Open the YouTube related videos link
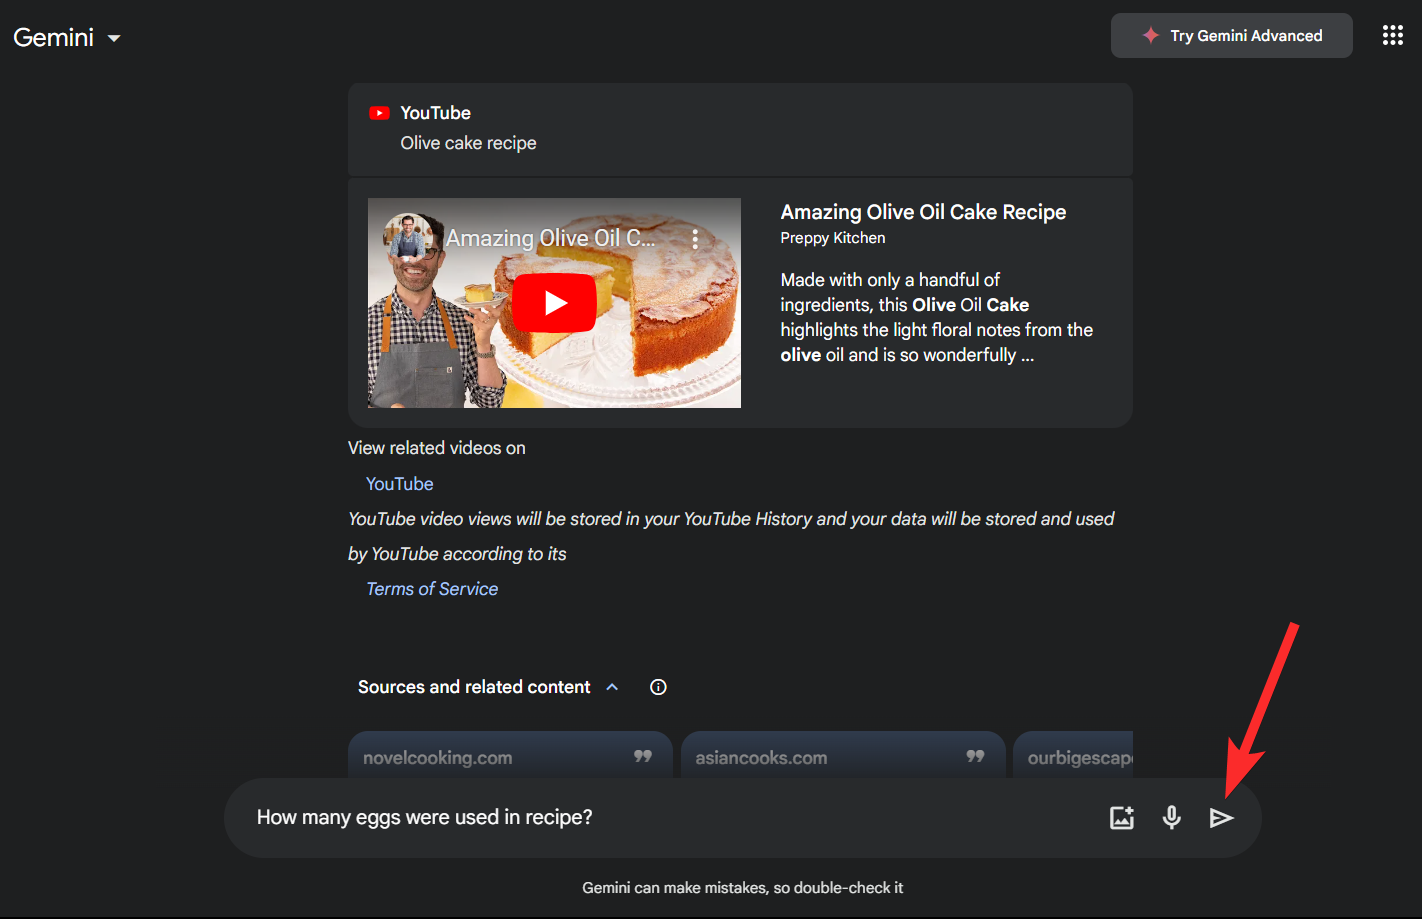1422x919 pixels. pyautogui.click(x=399, y=484)
